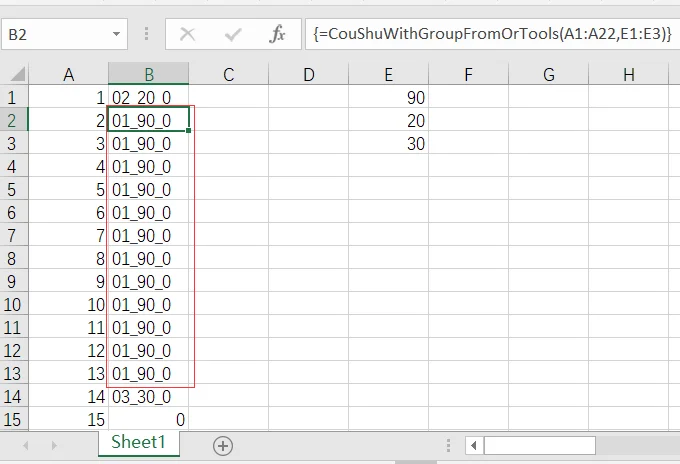Click the Select All corner triangle
The width and height of the screenshot is (680, 464).
pos(17,74)
